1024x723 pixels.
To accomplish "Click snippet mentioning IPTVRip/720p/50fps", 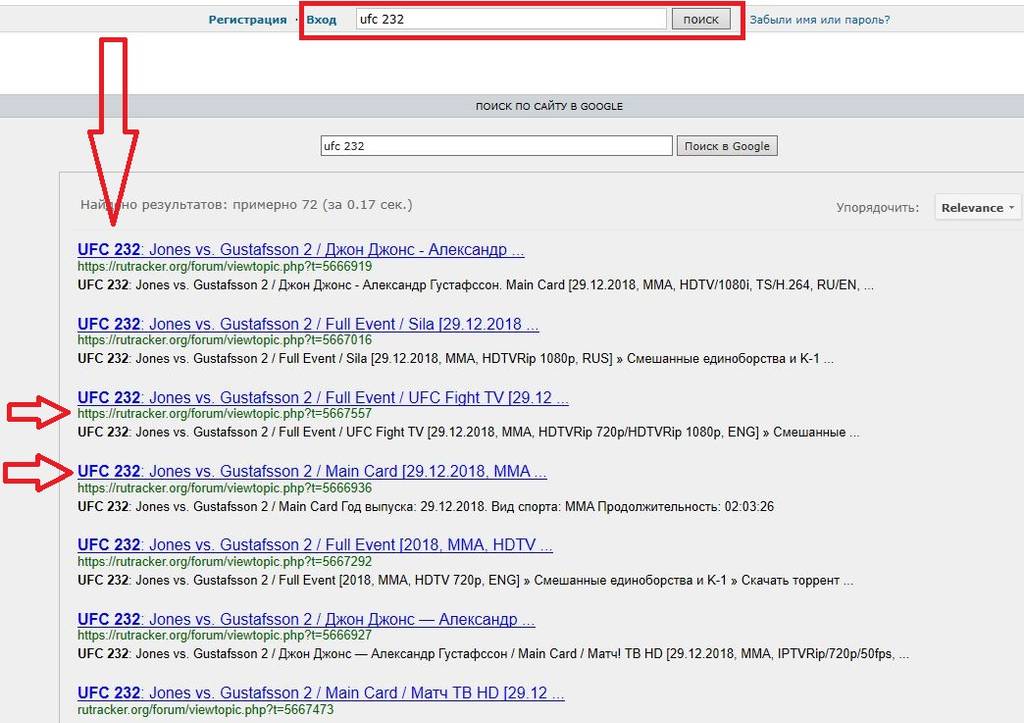I will point(493,654).
